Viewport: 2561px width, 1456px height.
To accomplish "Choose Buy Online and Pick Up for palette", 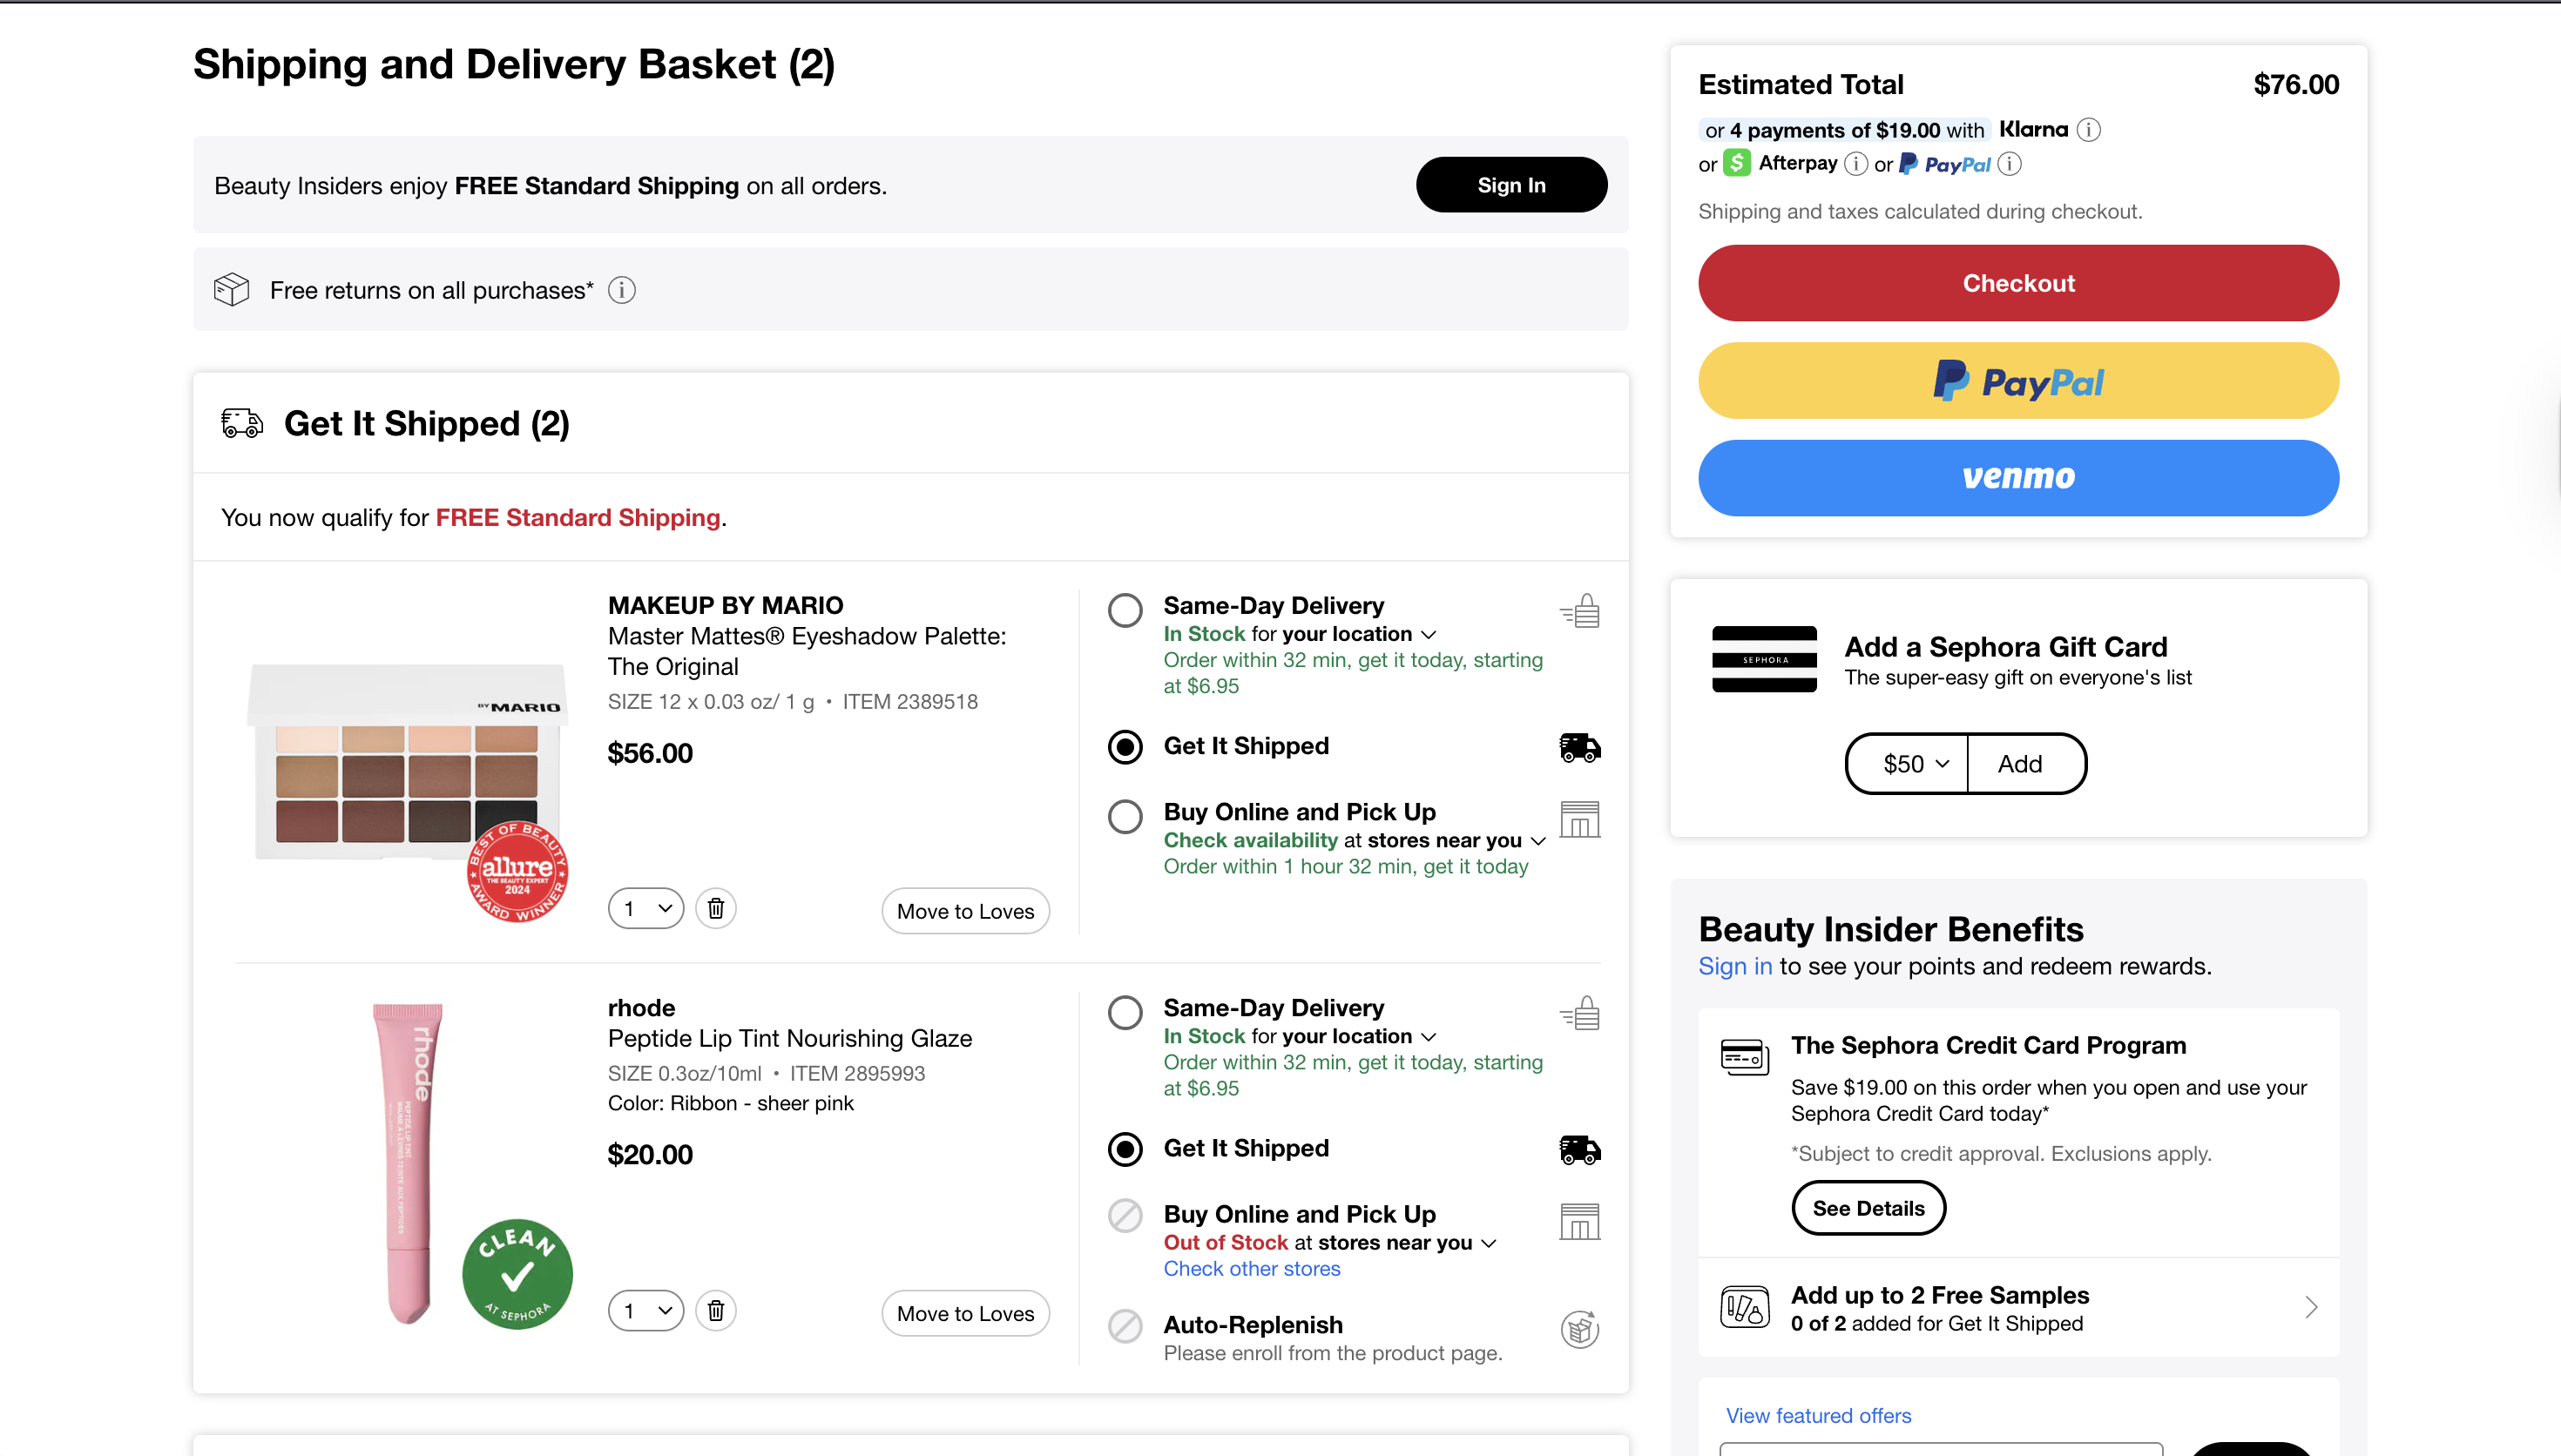I will 1125,817.
